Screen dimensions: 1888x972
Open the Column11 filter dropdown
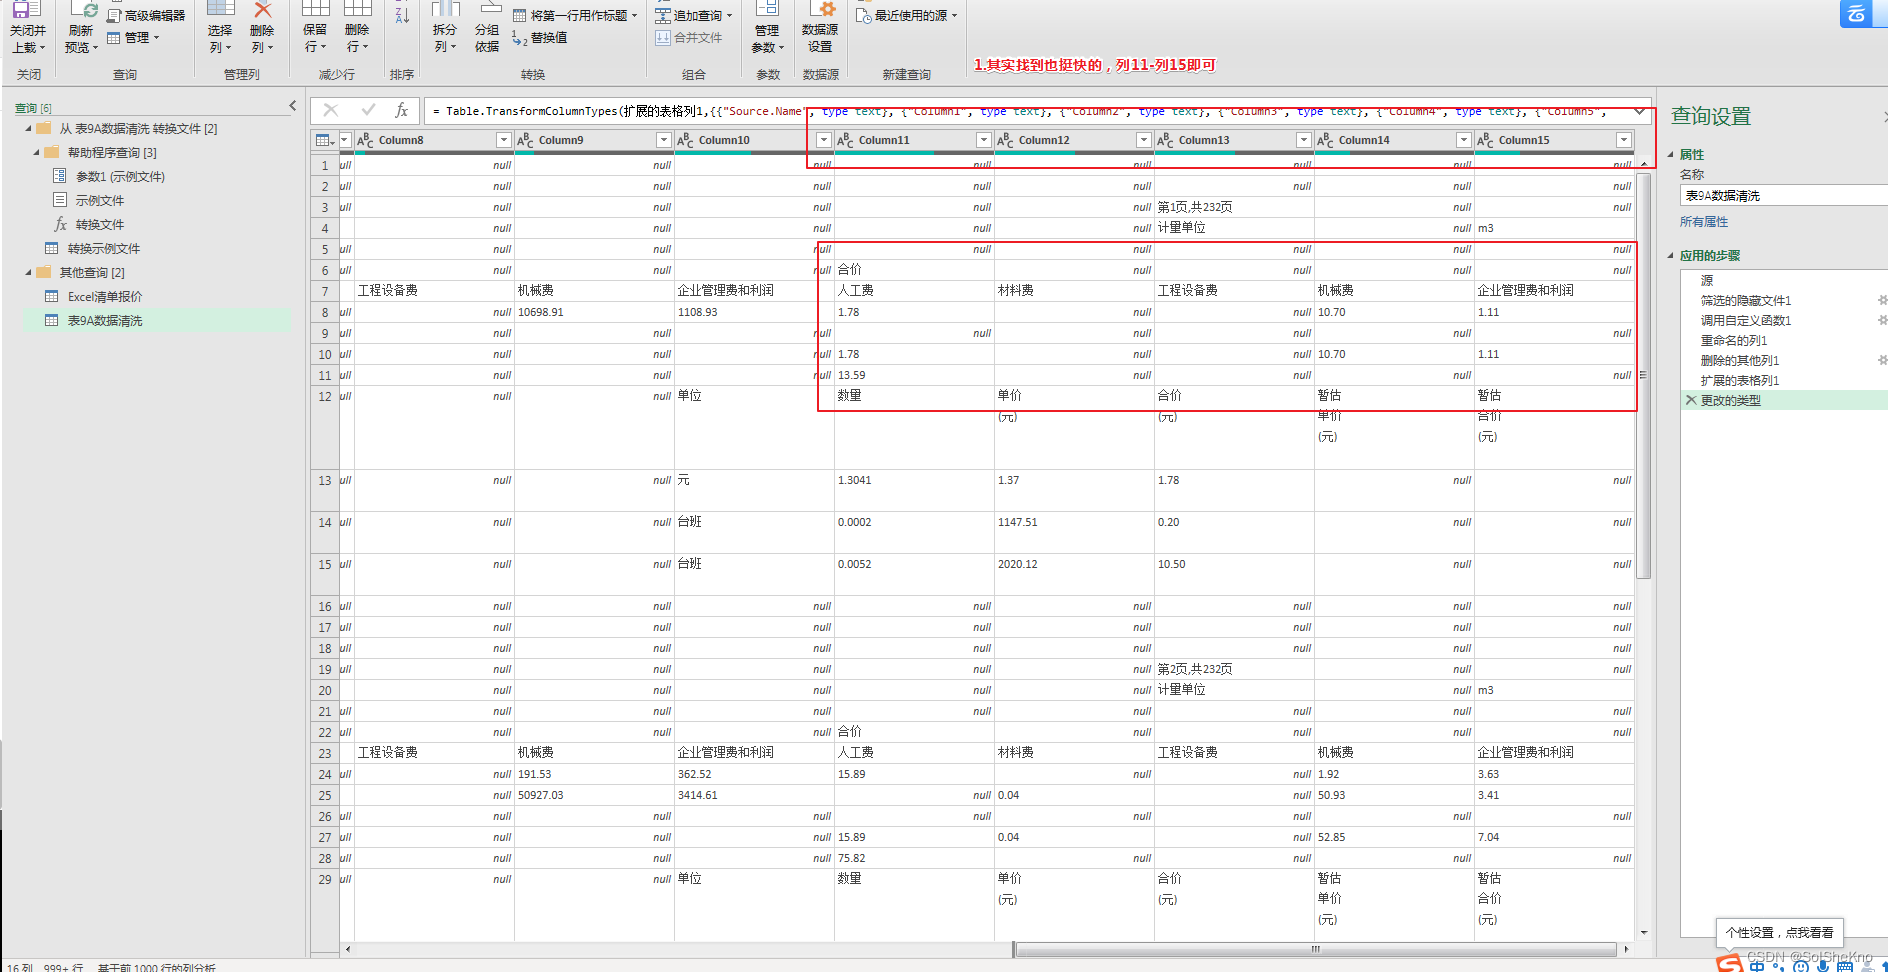pos(984,140)
